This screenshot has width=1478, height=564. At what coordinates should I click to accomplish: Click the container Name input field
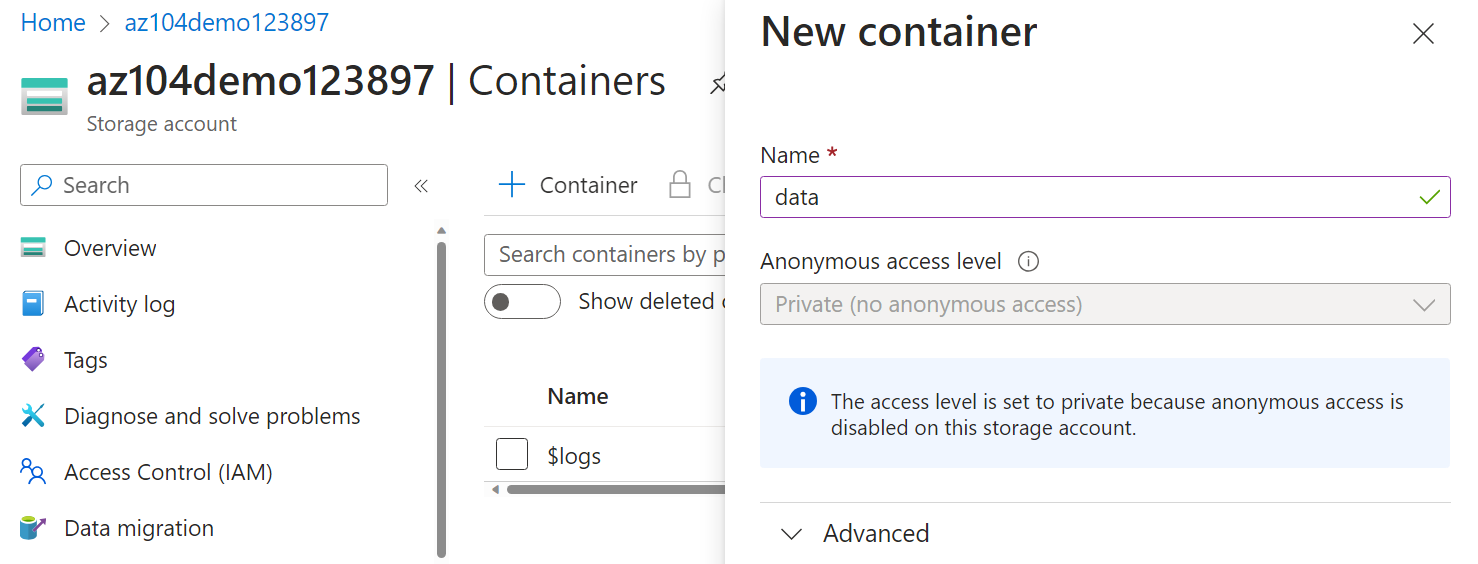click(1090, 197)
